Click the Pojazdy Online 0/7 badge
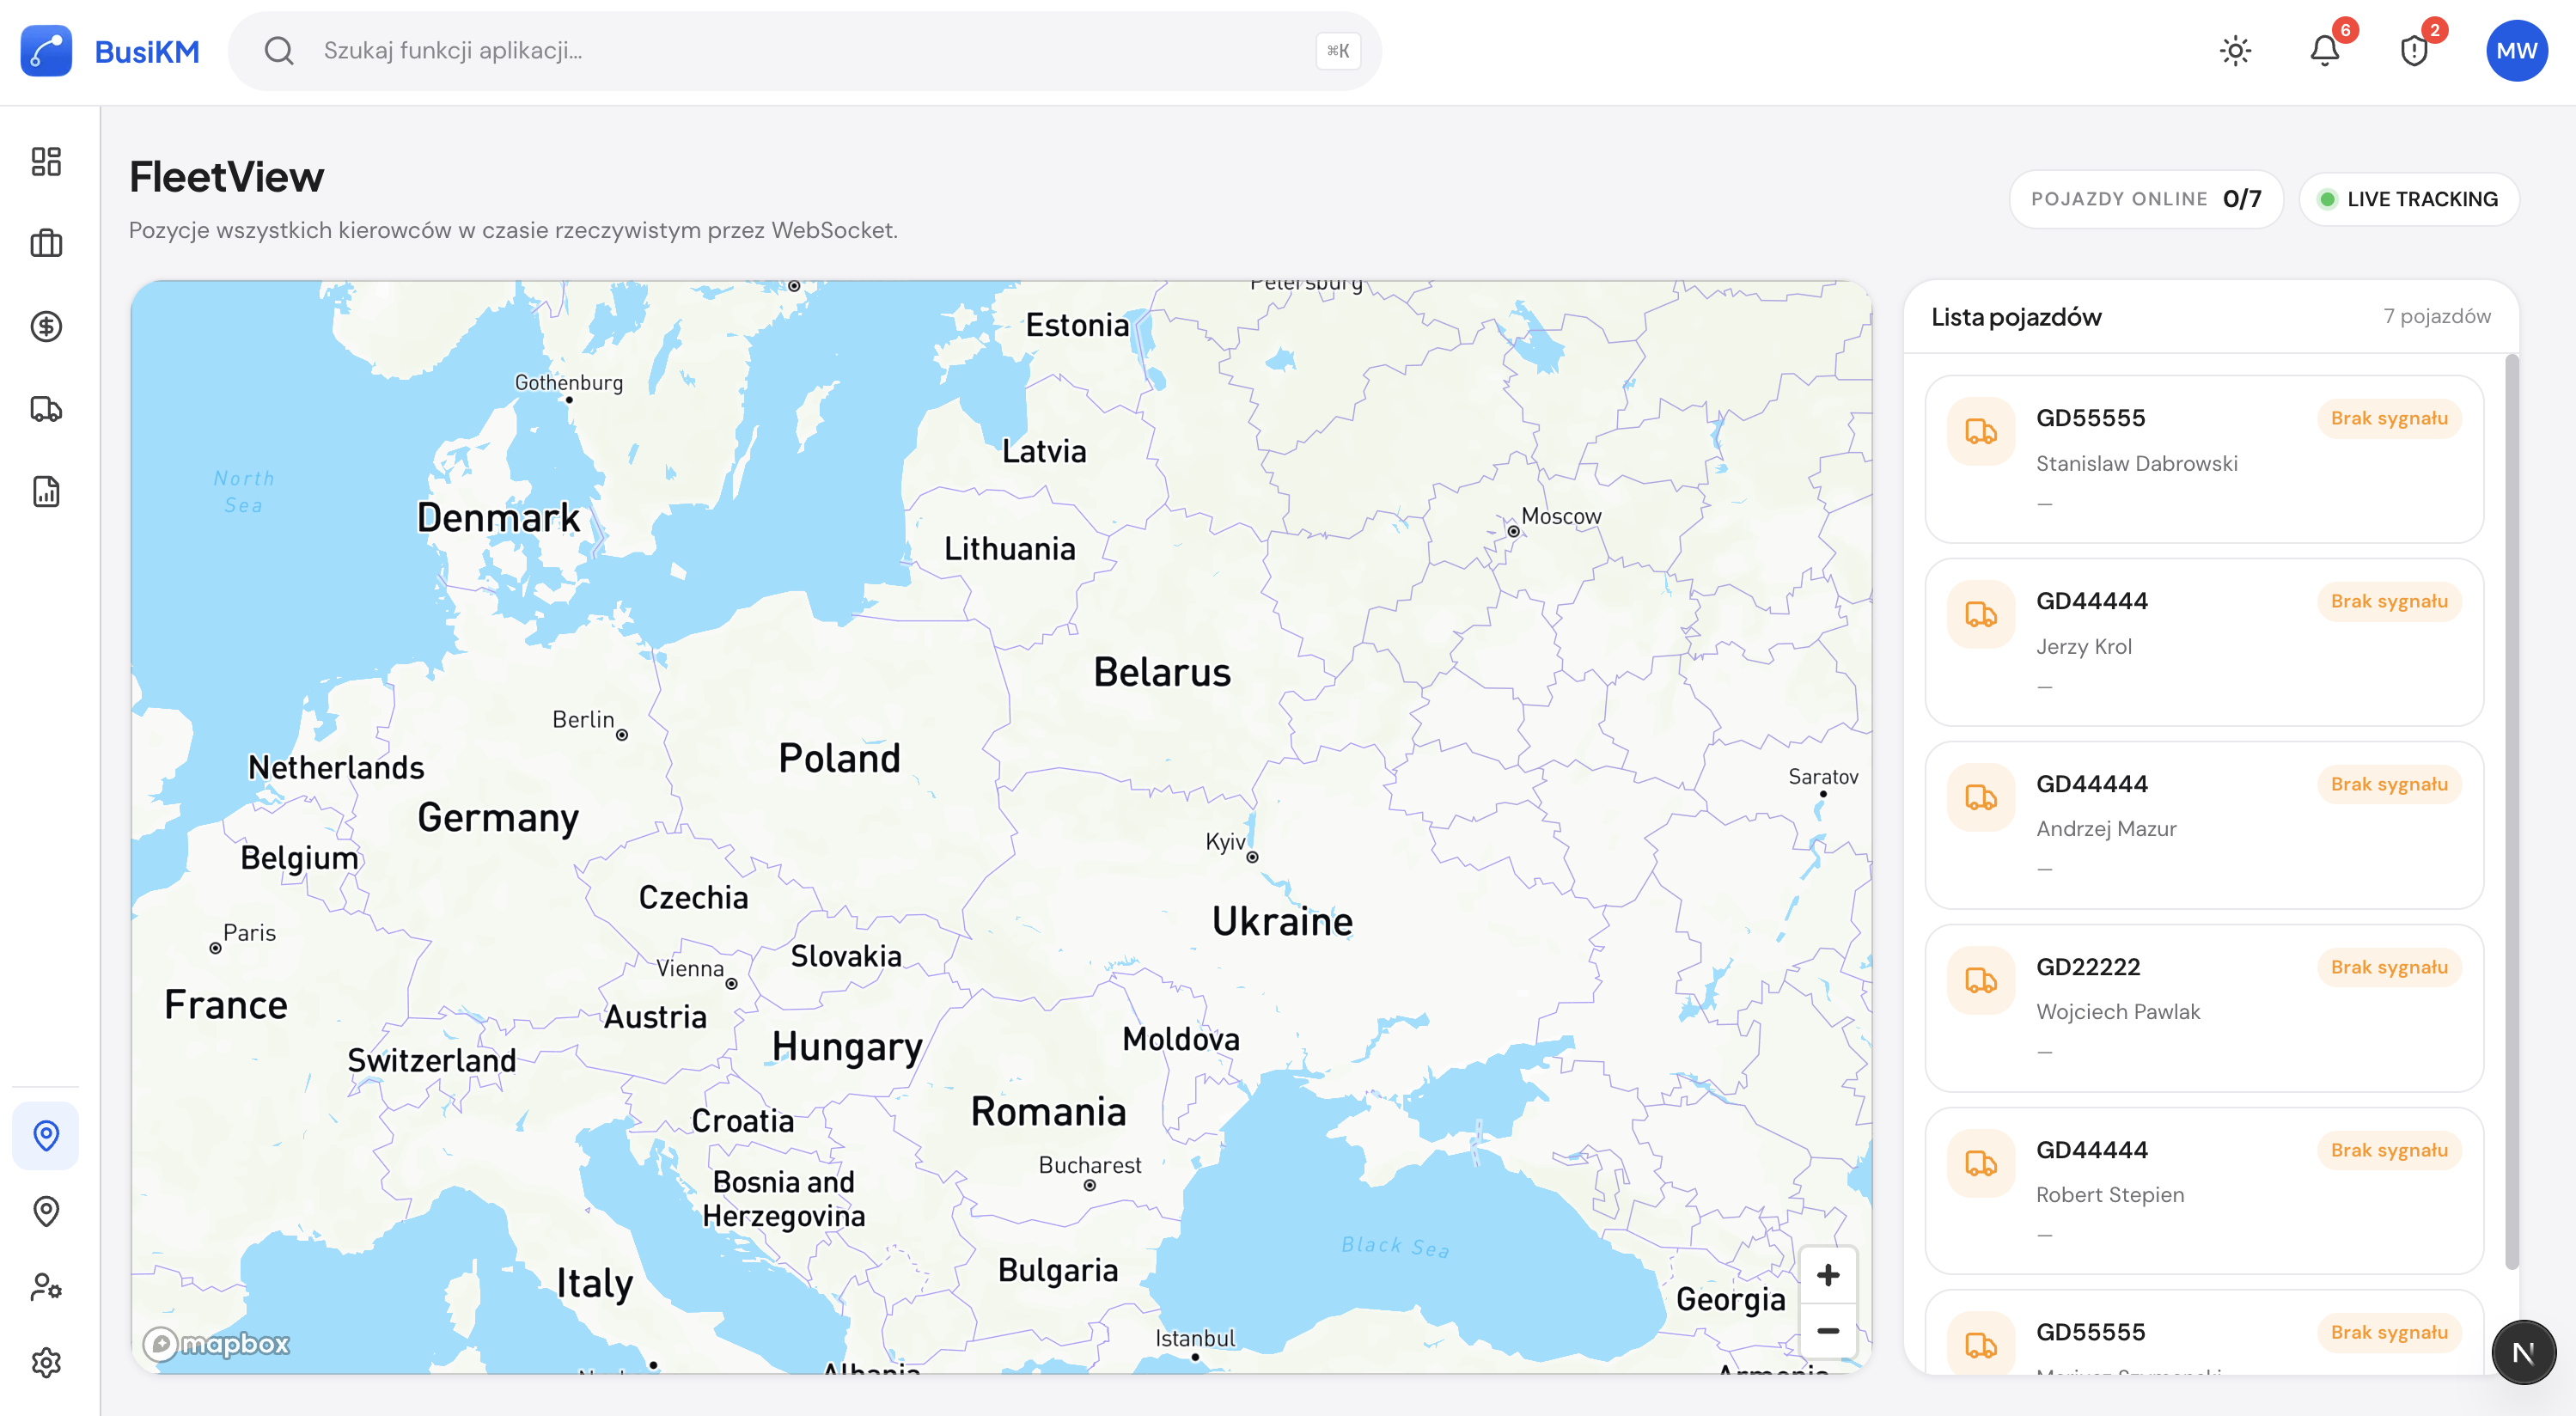The width and height of the screenshot is (2576, 1416). pyautogui.click(x=2146, y=199)
